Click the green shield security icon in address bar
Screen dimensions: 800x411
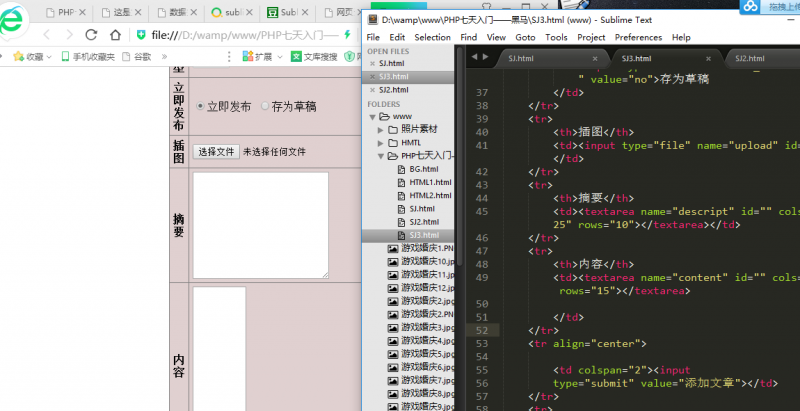tap(141, 35)
